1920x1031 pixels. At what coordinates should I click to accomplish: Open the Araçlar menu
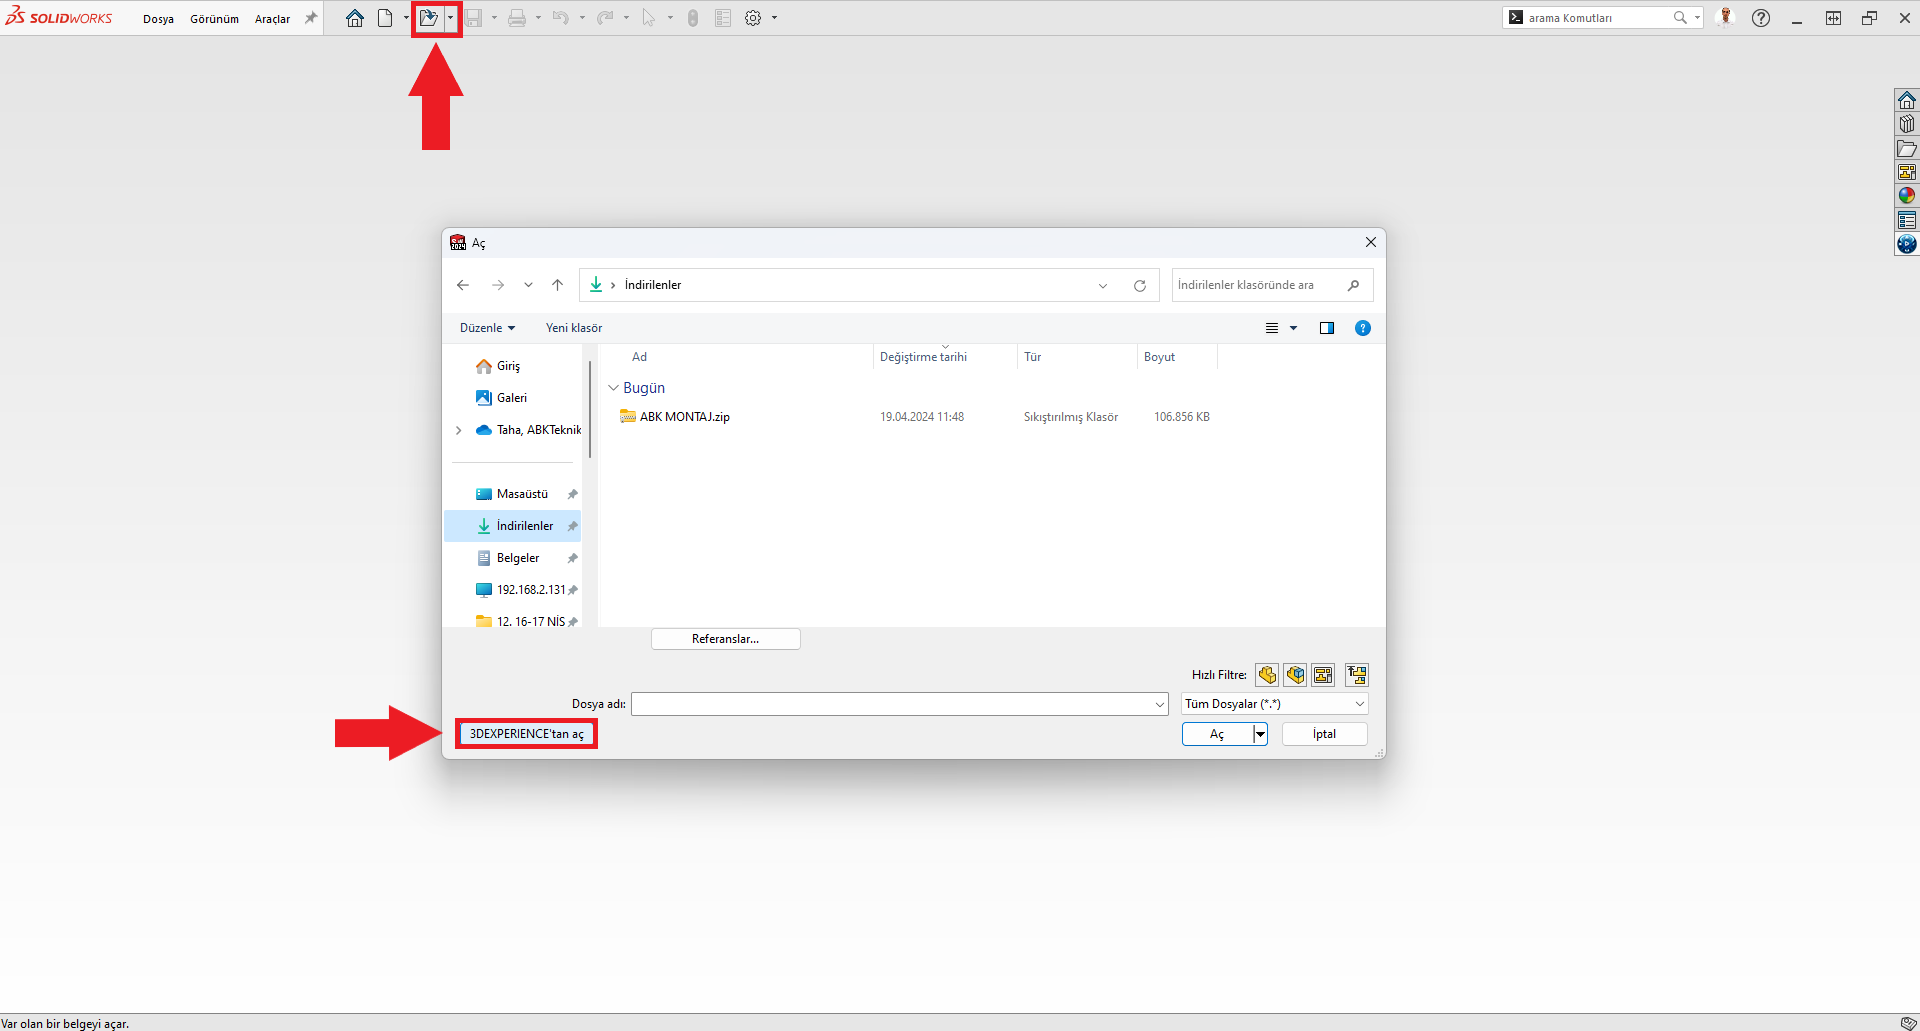click(272, 19)
